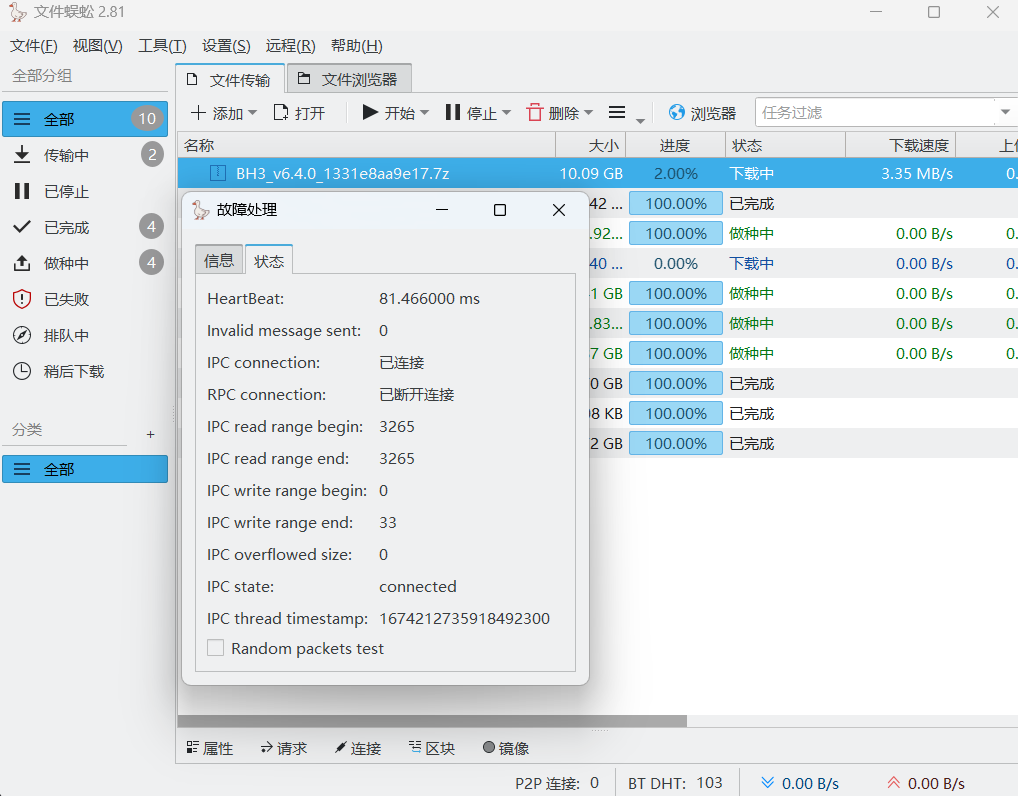Open the 区块 blocks bottom tab
Image resolution: width=1018 pixels, height=796 pixels.
tap(432, 748)
